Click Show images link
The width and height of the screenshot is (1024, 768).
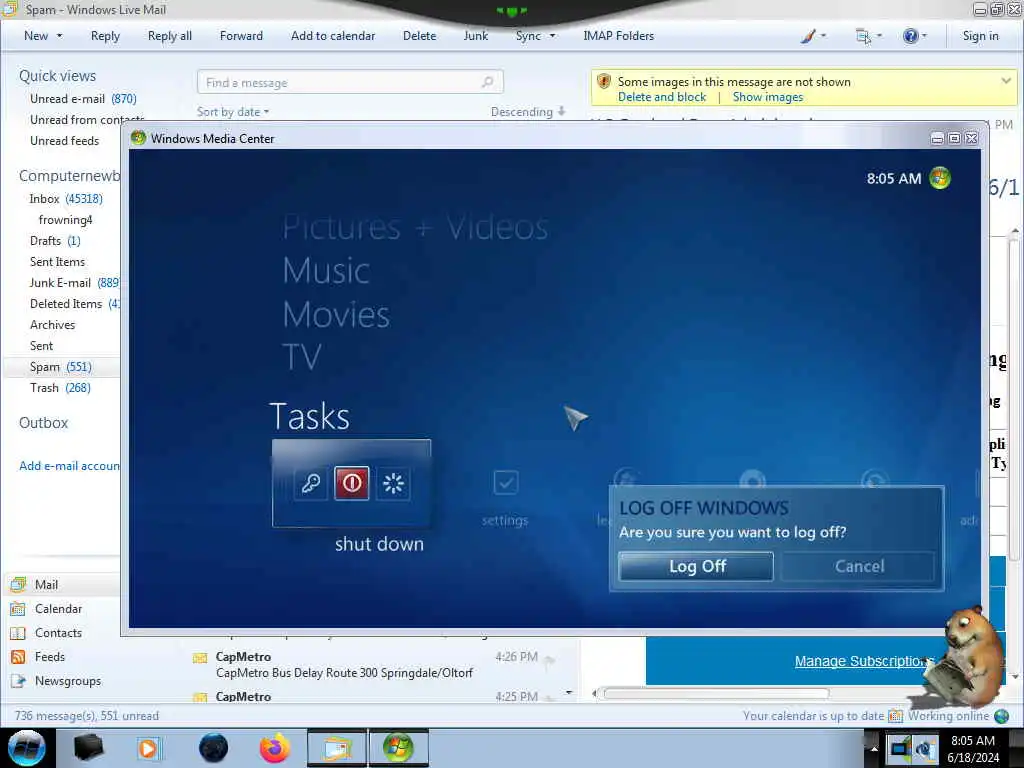click(767, 97)
